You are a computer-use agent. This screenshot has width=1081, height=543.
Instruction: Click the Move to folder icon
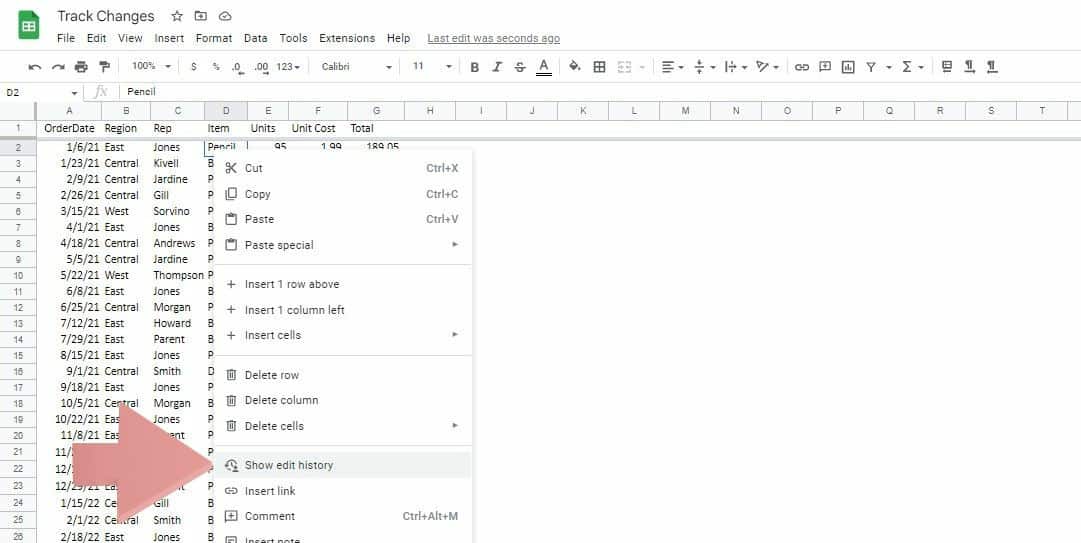pos(201,16)
